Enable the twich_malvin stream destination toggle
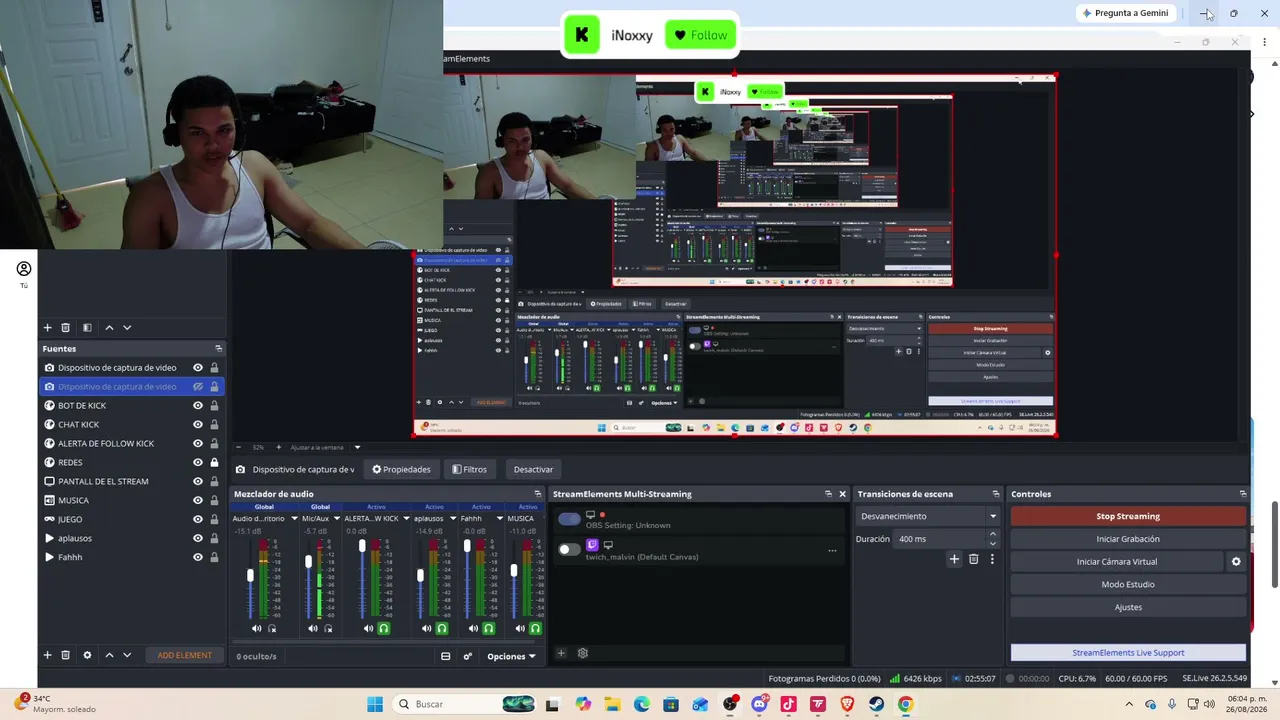This screenshot has width=1280, height=720. coord(569,549)
